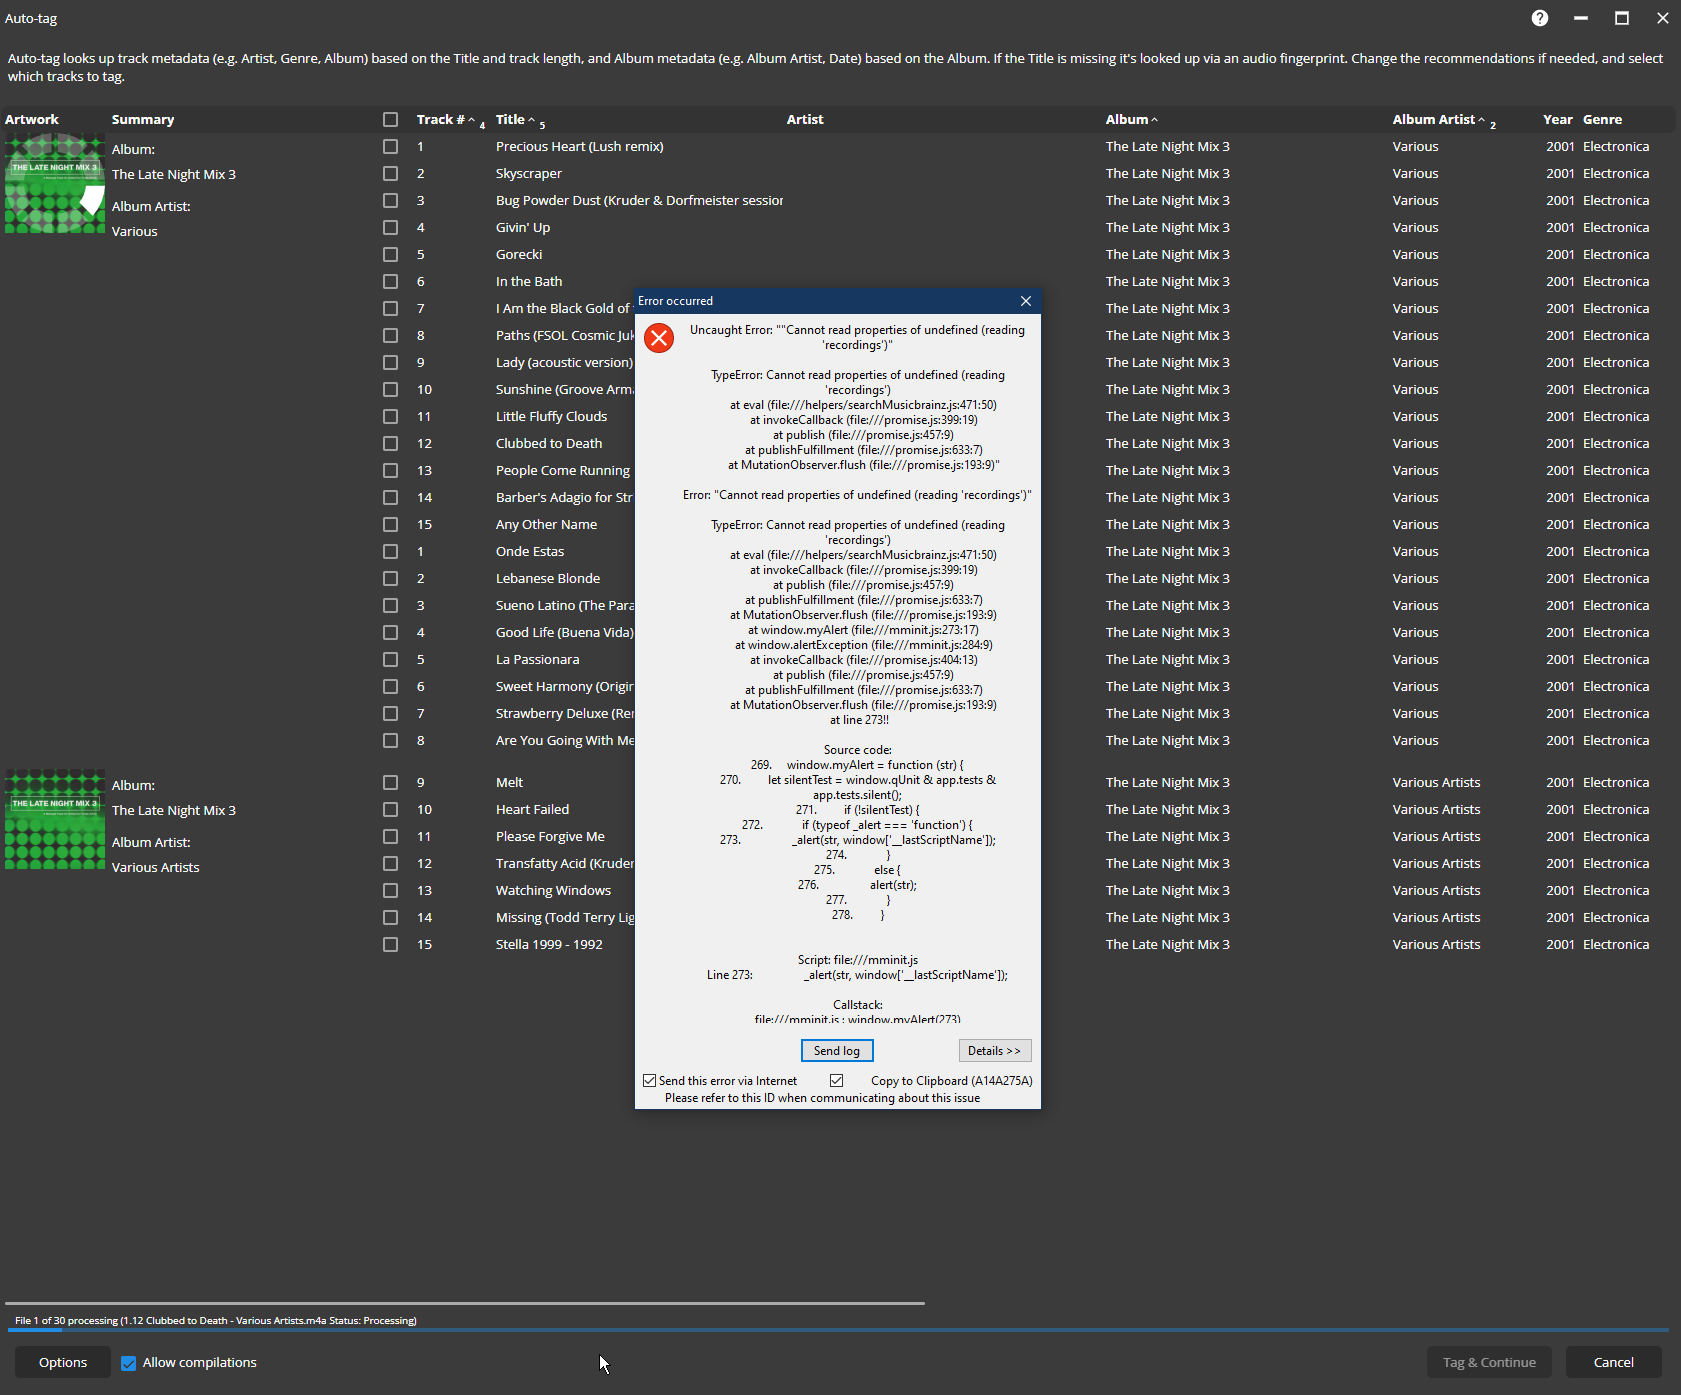Expand error info with Details >> button
Viewport: 1681px width, 1395px height.
click(994, 1051)
